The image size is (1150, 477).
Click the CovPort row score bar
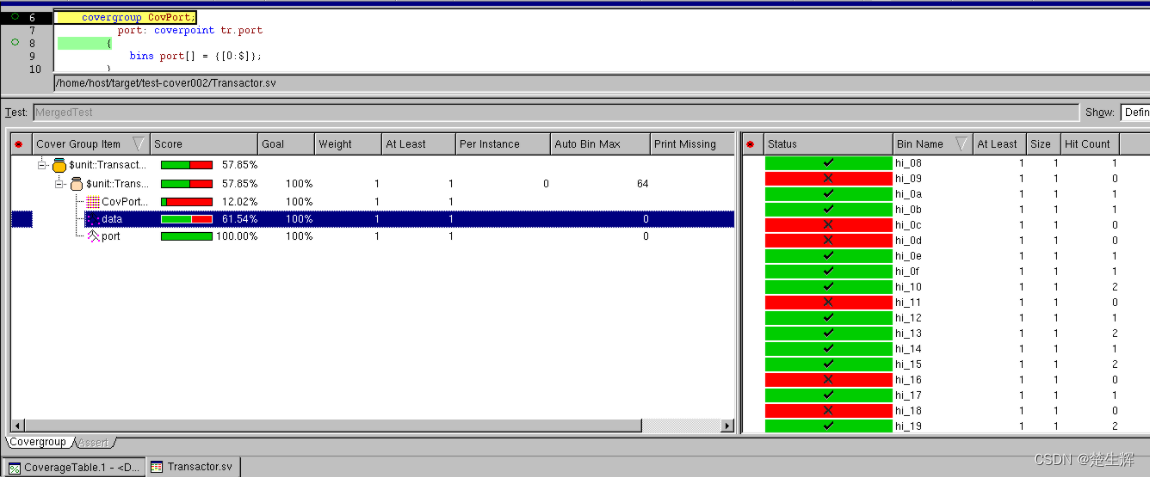click(187, 202)
